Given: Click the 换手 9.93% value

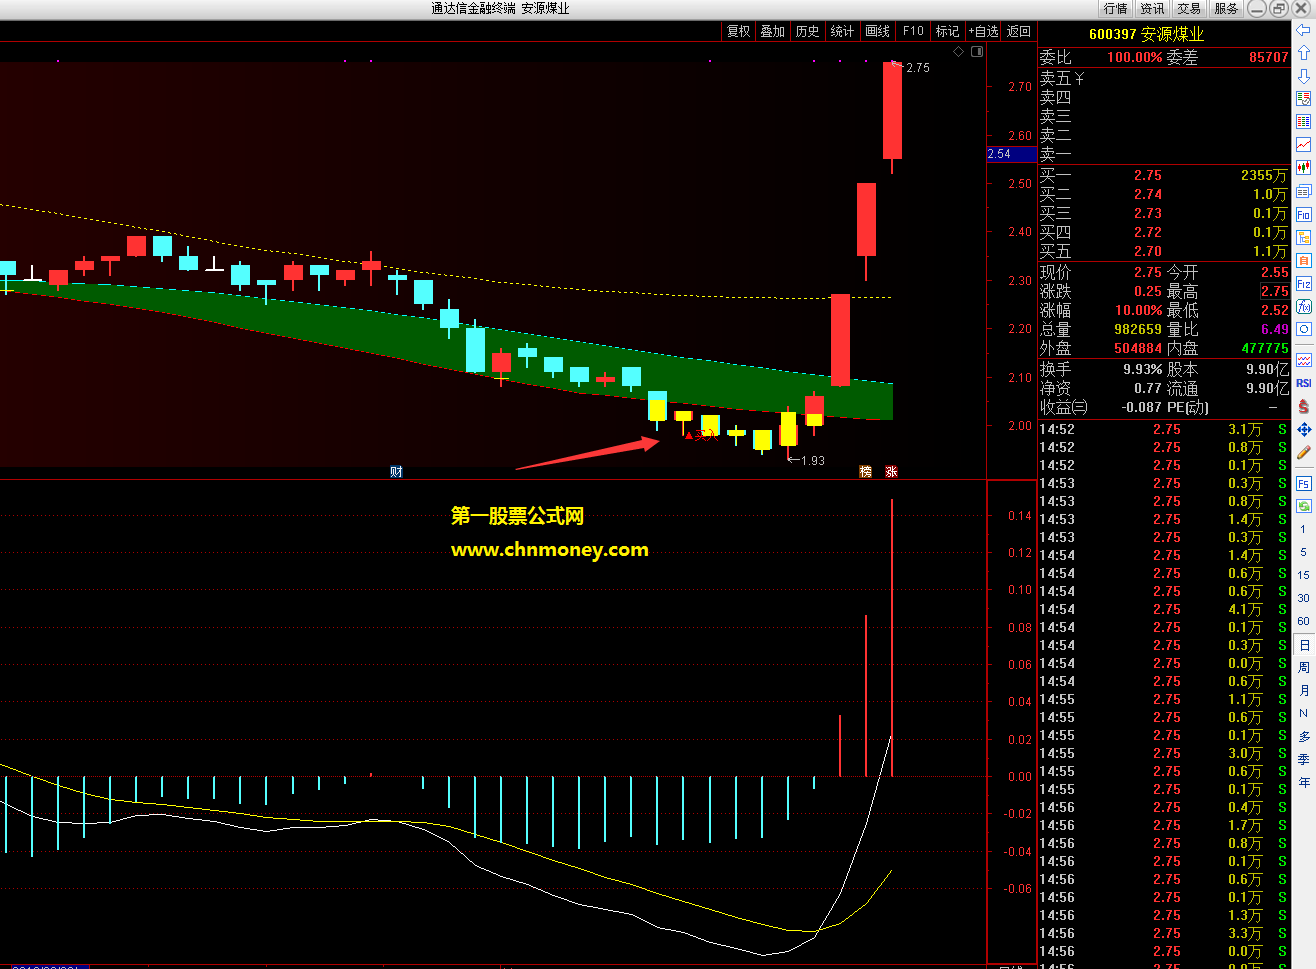Looking at the screenshot, I should pos(1142,369).
